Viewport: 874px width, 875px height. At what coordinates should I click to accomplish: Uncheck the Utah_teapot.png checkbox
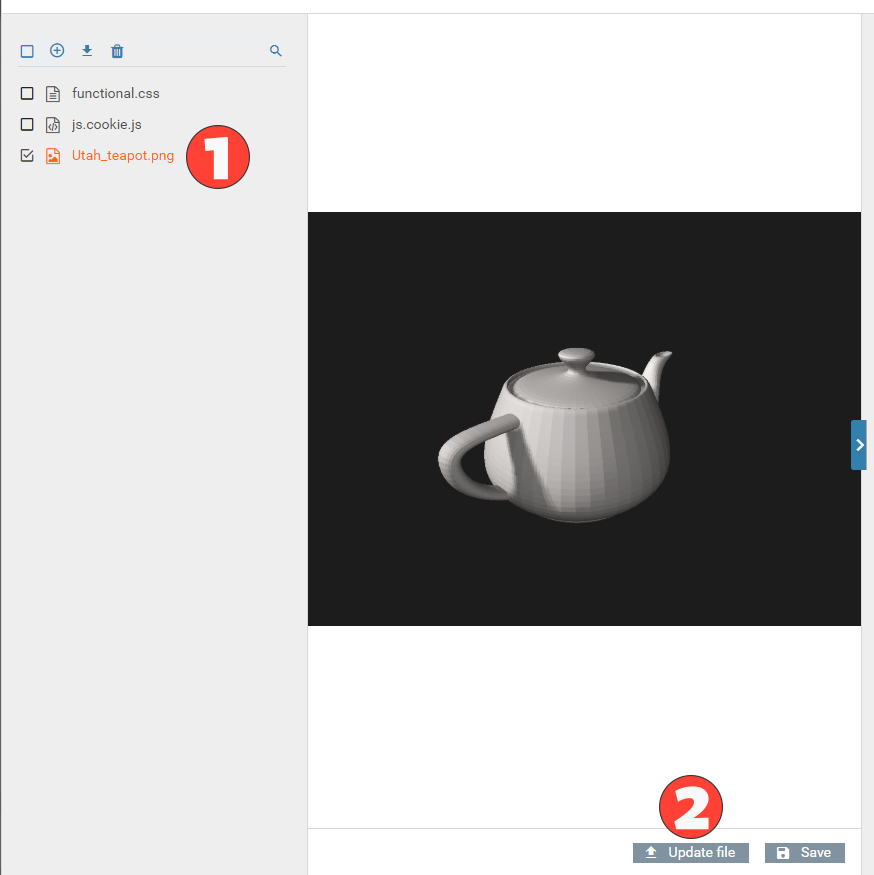point(27,156)
